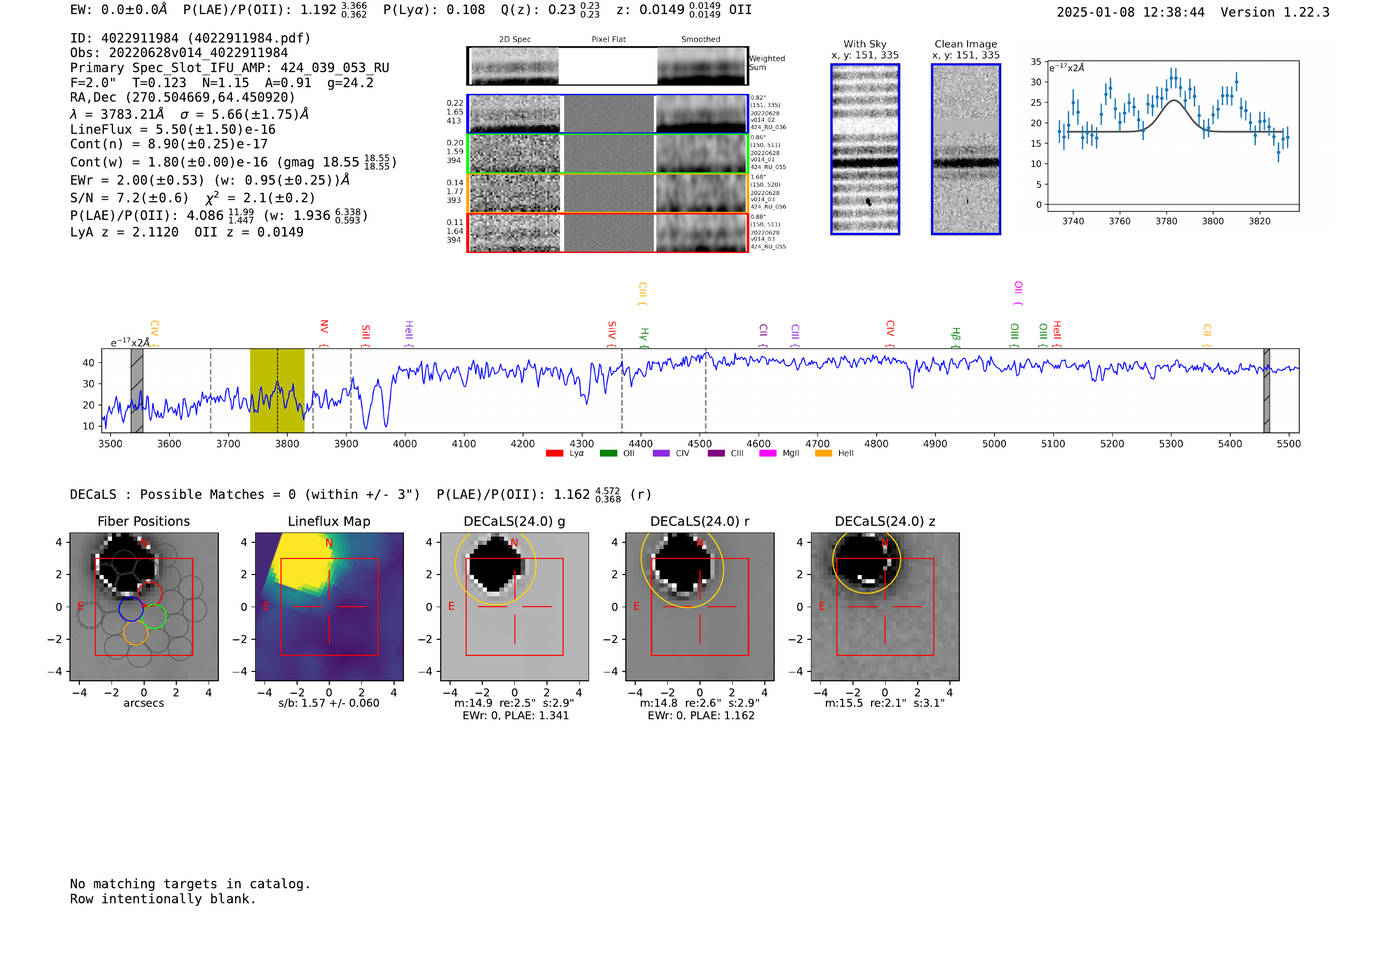1400x953 pixels.
Task: Click the magenta MgII legend swatch
Action: [x=768, y=454]
